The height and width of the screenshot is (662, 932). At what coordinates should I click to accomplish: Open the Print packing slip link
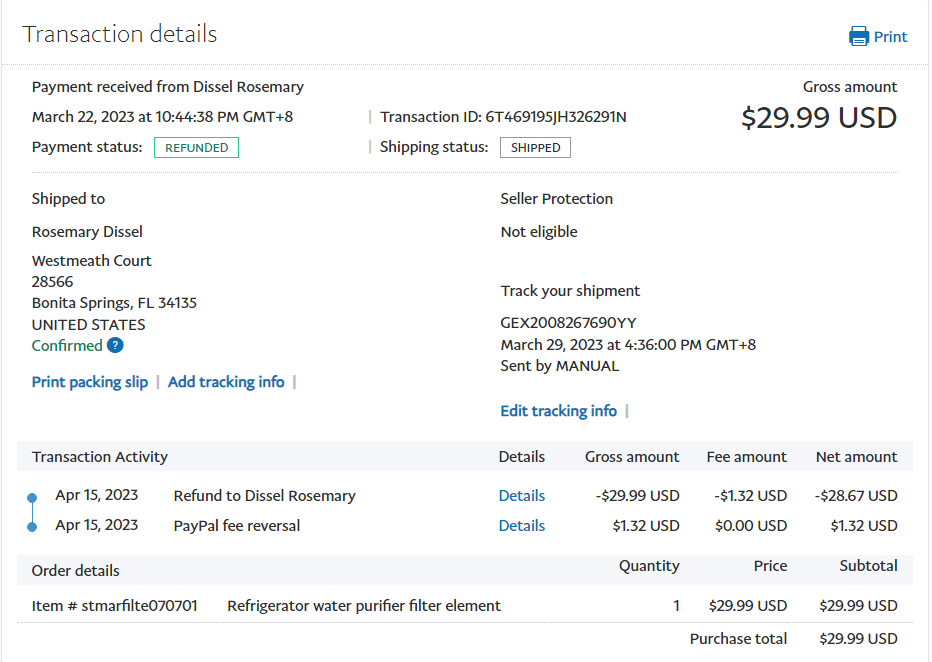(90, 382)
